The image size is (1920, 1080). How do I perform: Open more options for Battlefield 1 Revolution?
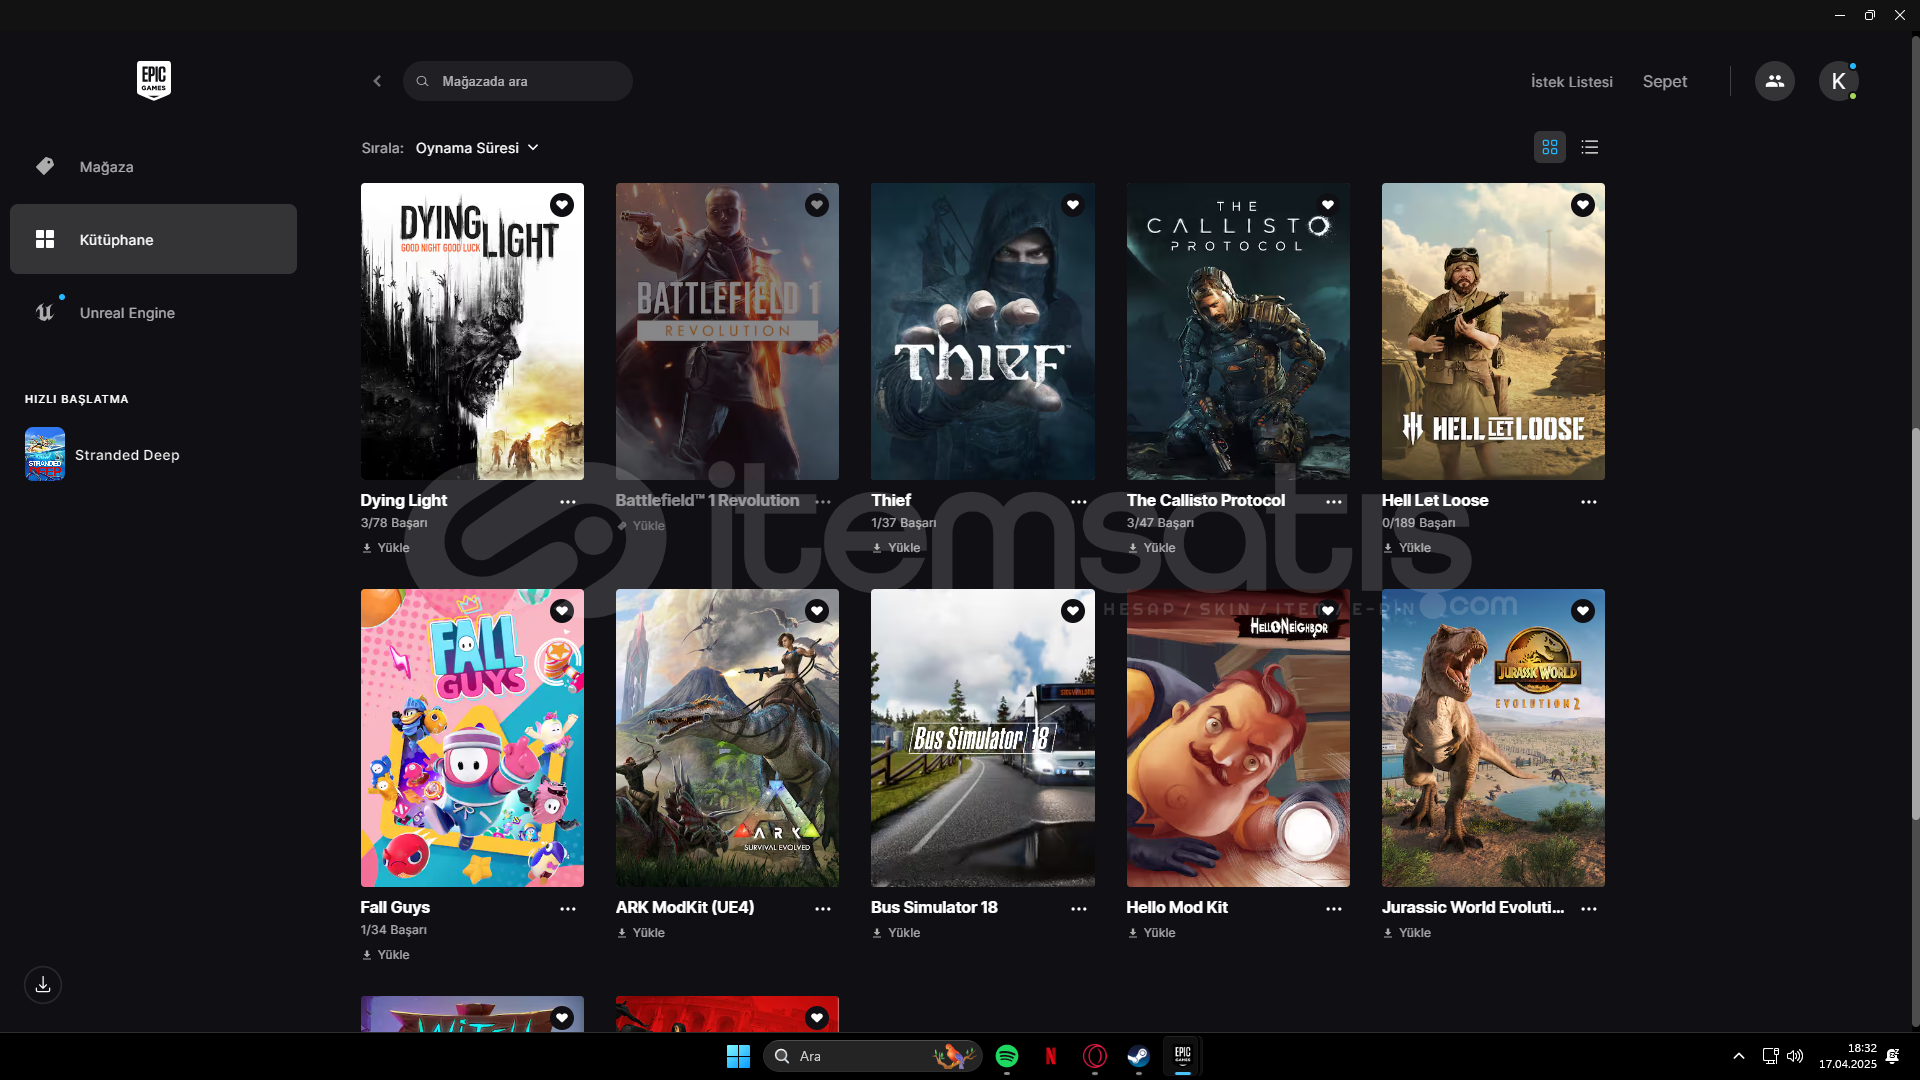point(823,502)
